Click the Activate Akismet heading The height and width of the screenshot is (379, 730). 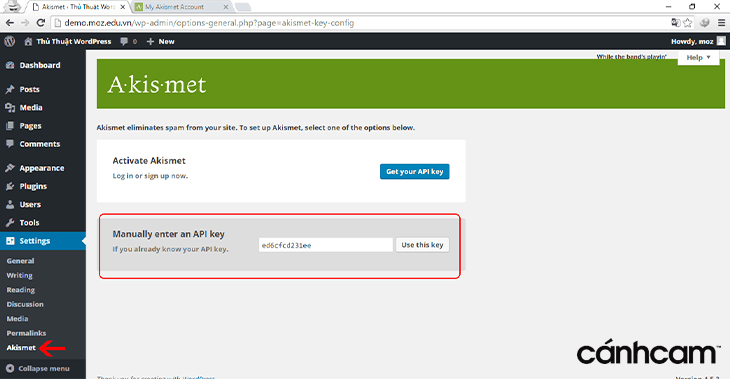click(x=149, y=161)
